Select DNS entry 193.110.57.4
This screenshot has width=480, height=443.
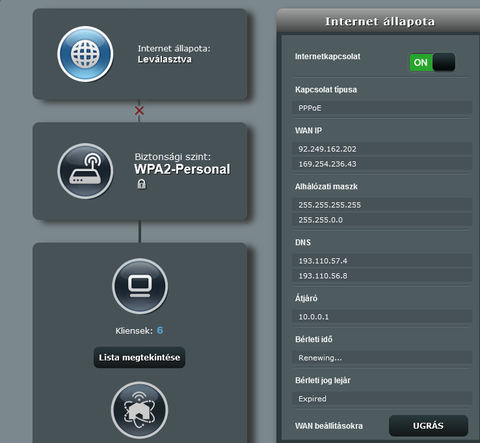point(382,261)
